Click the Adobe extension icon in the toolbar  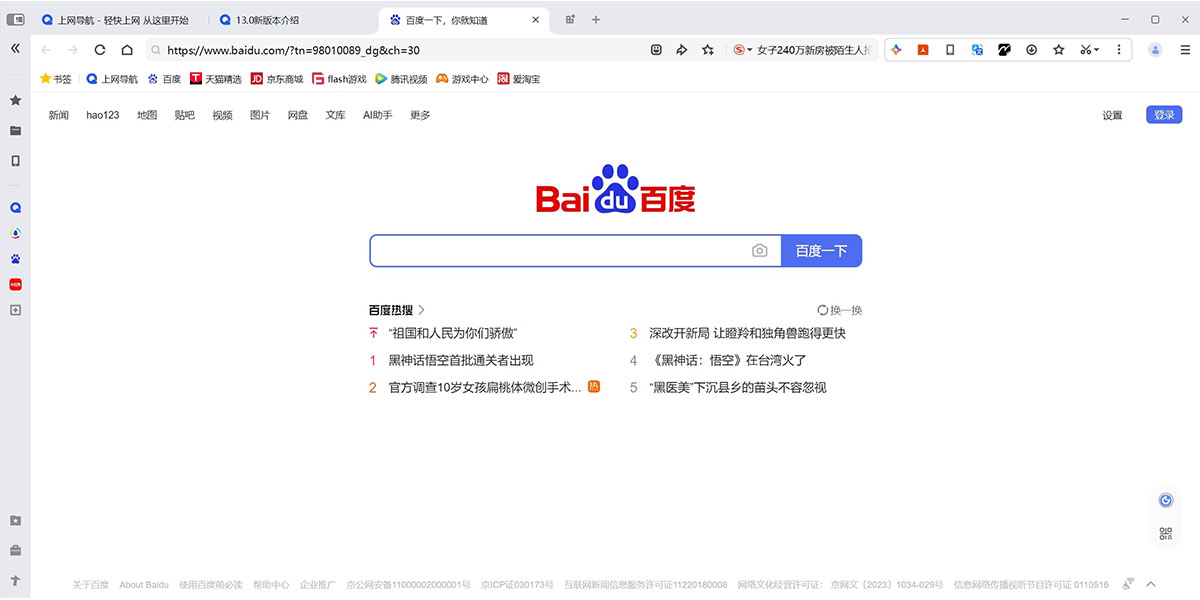coord(923,48)
